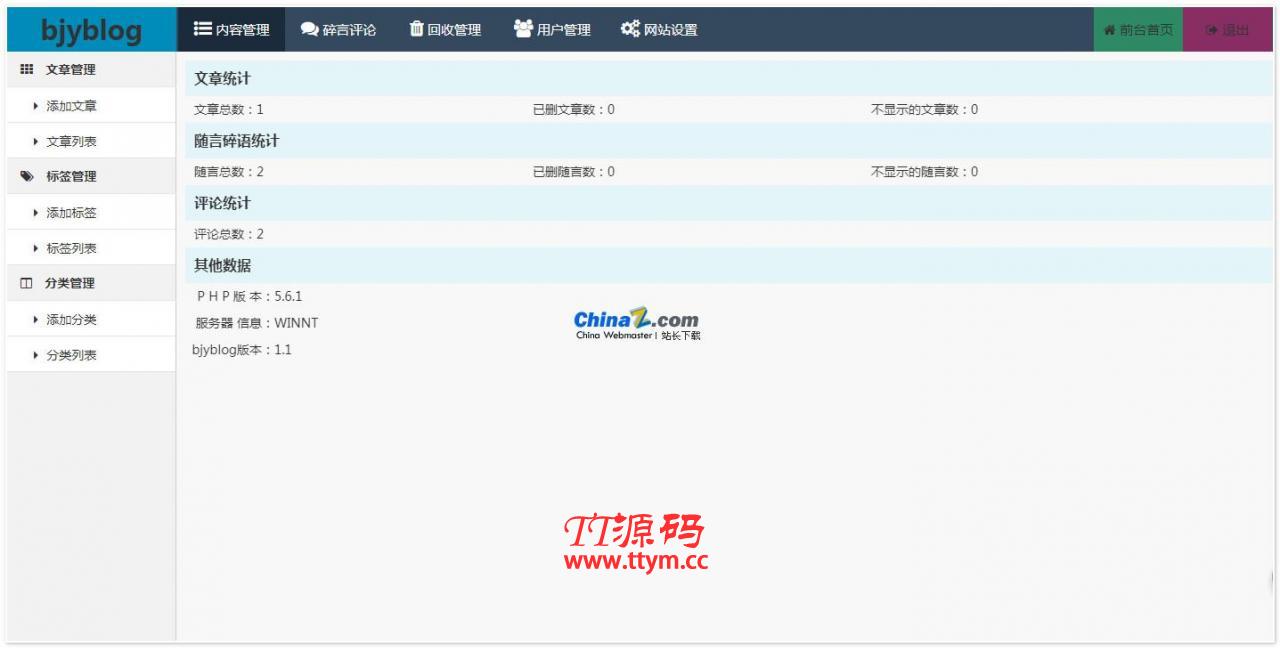Click the gears icon beside 网站设置
This screenshot has width=1280, height=648.
pyautogui.click(x=630, y=29)
